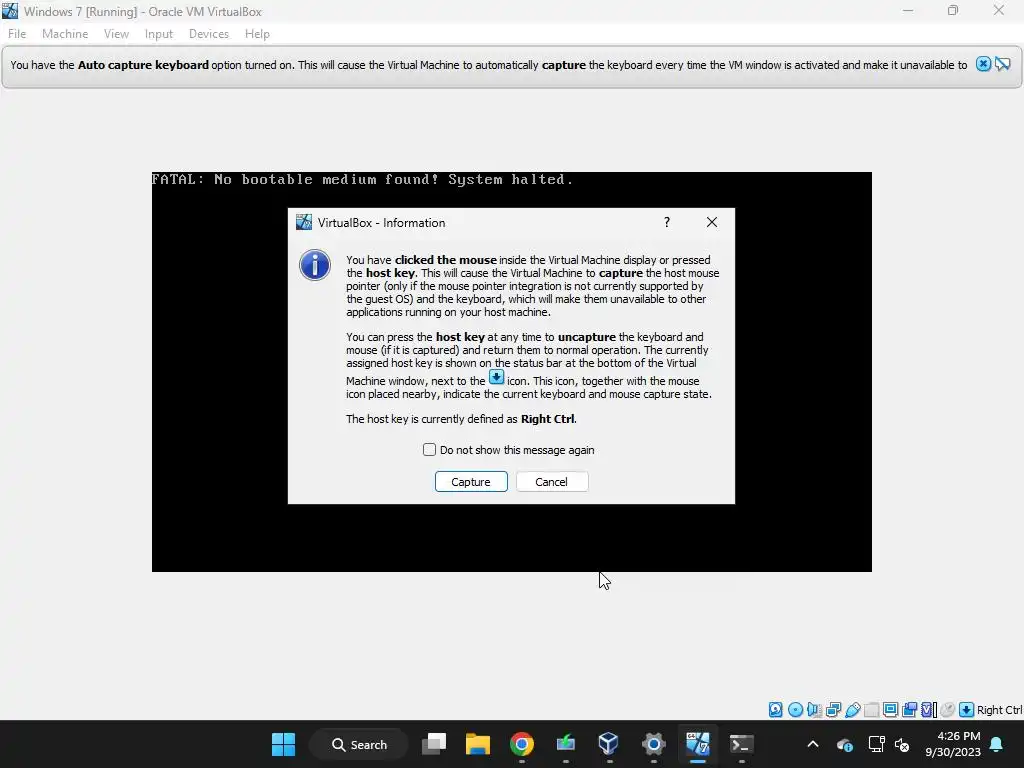
Task: Click the USB devices indicator icon
Action: point(853,710)
